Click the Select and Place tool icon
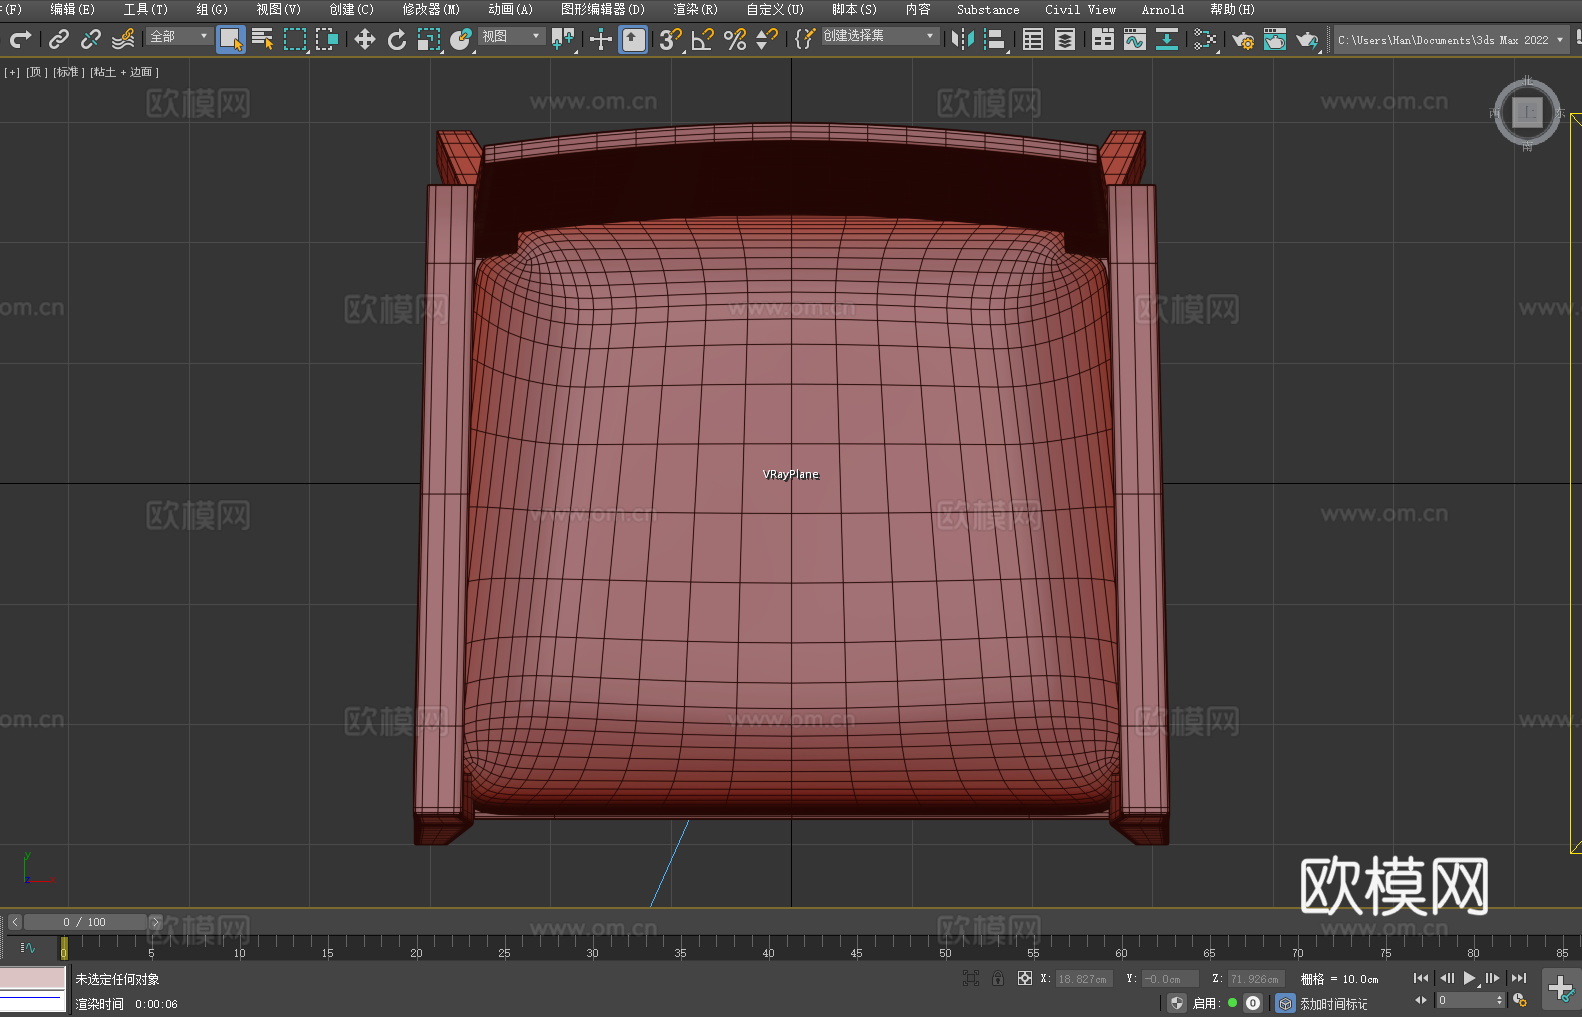 click(x=461, y=39)
